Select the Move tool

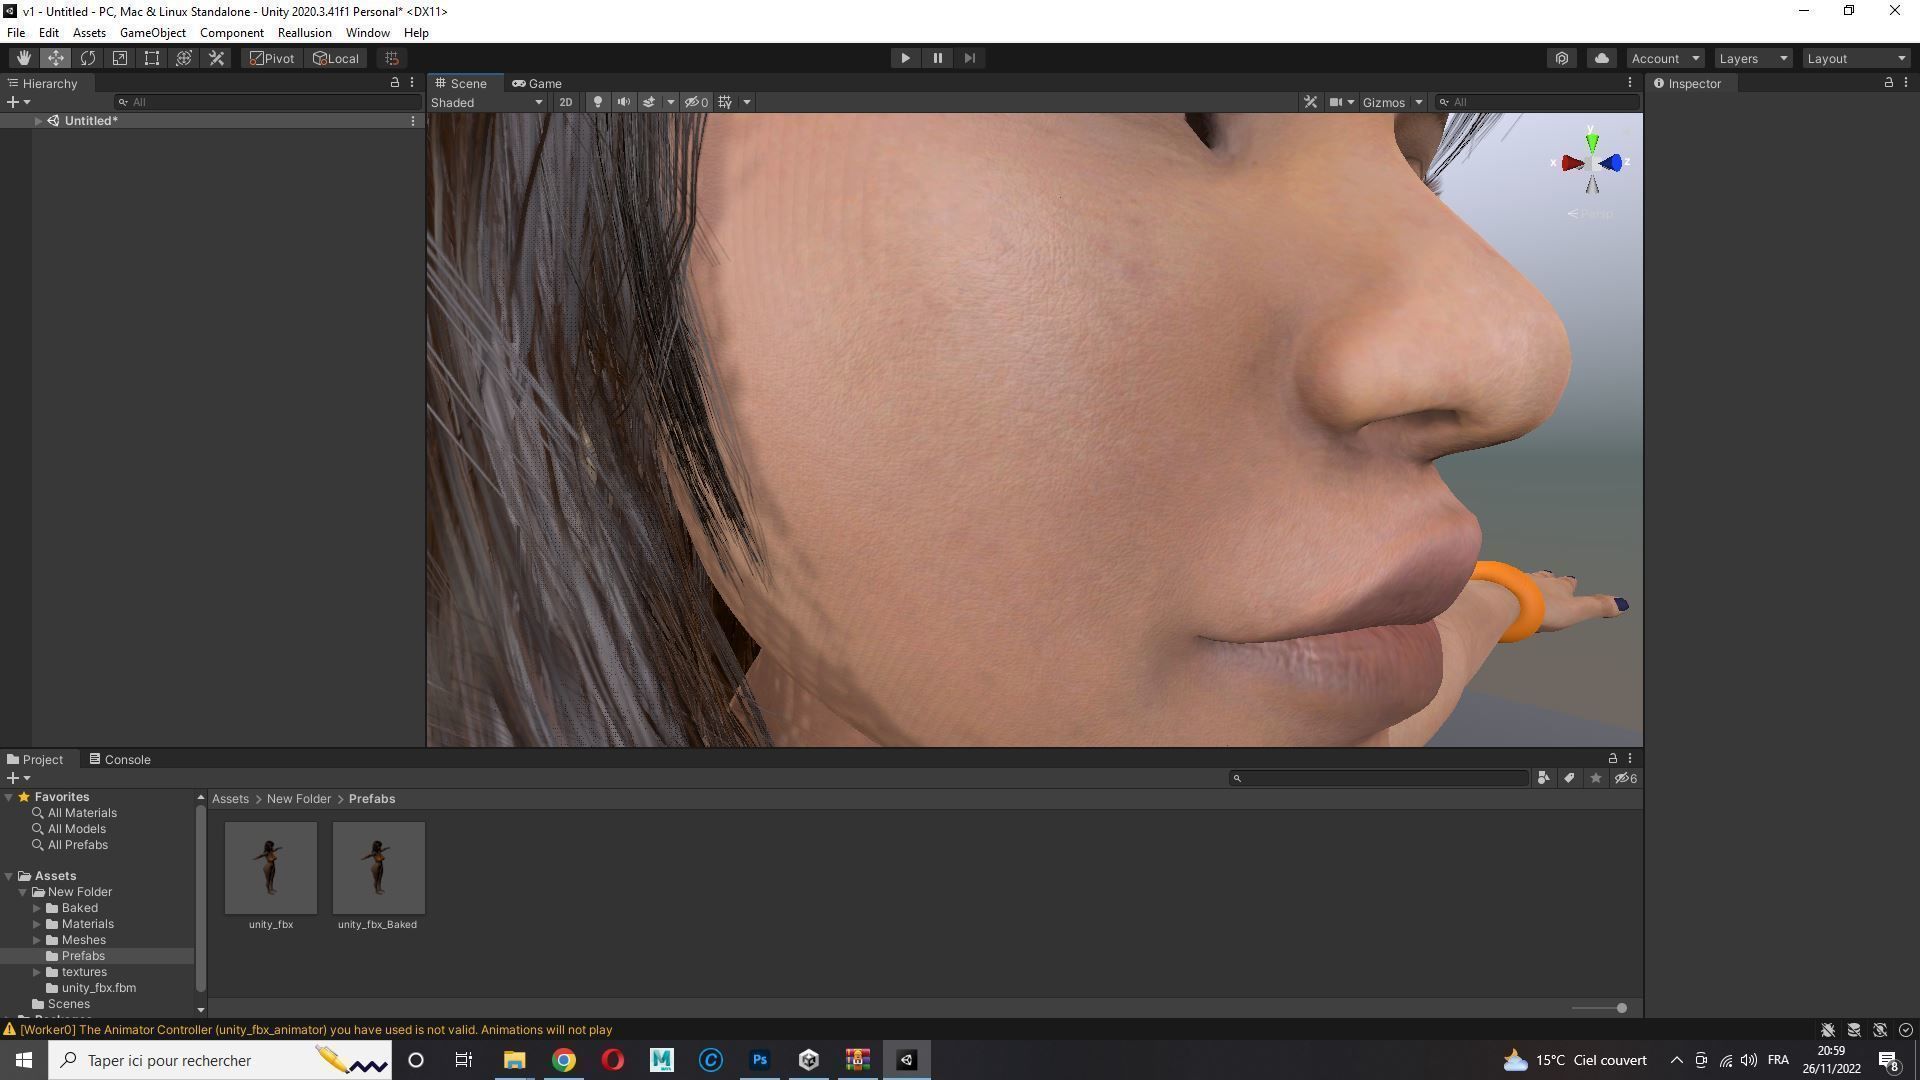56,58
